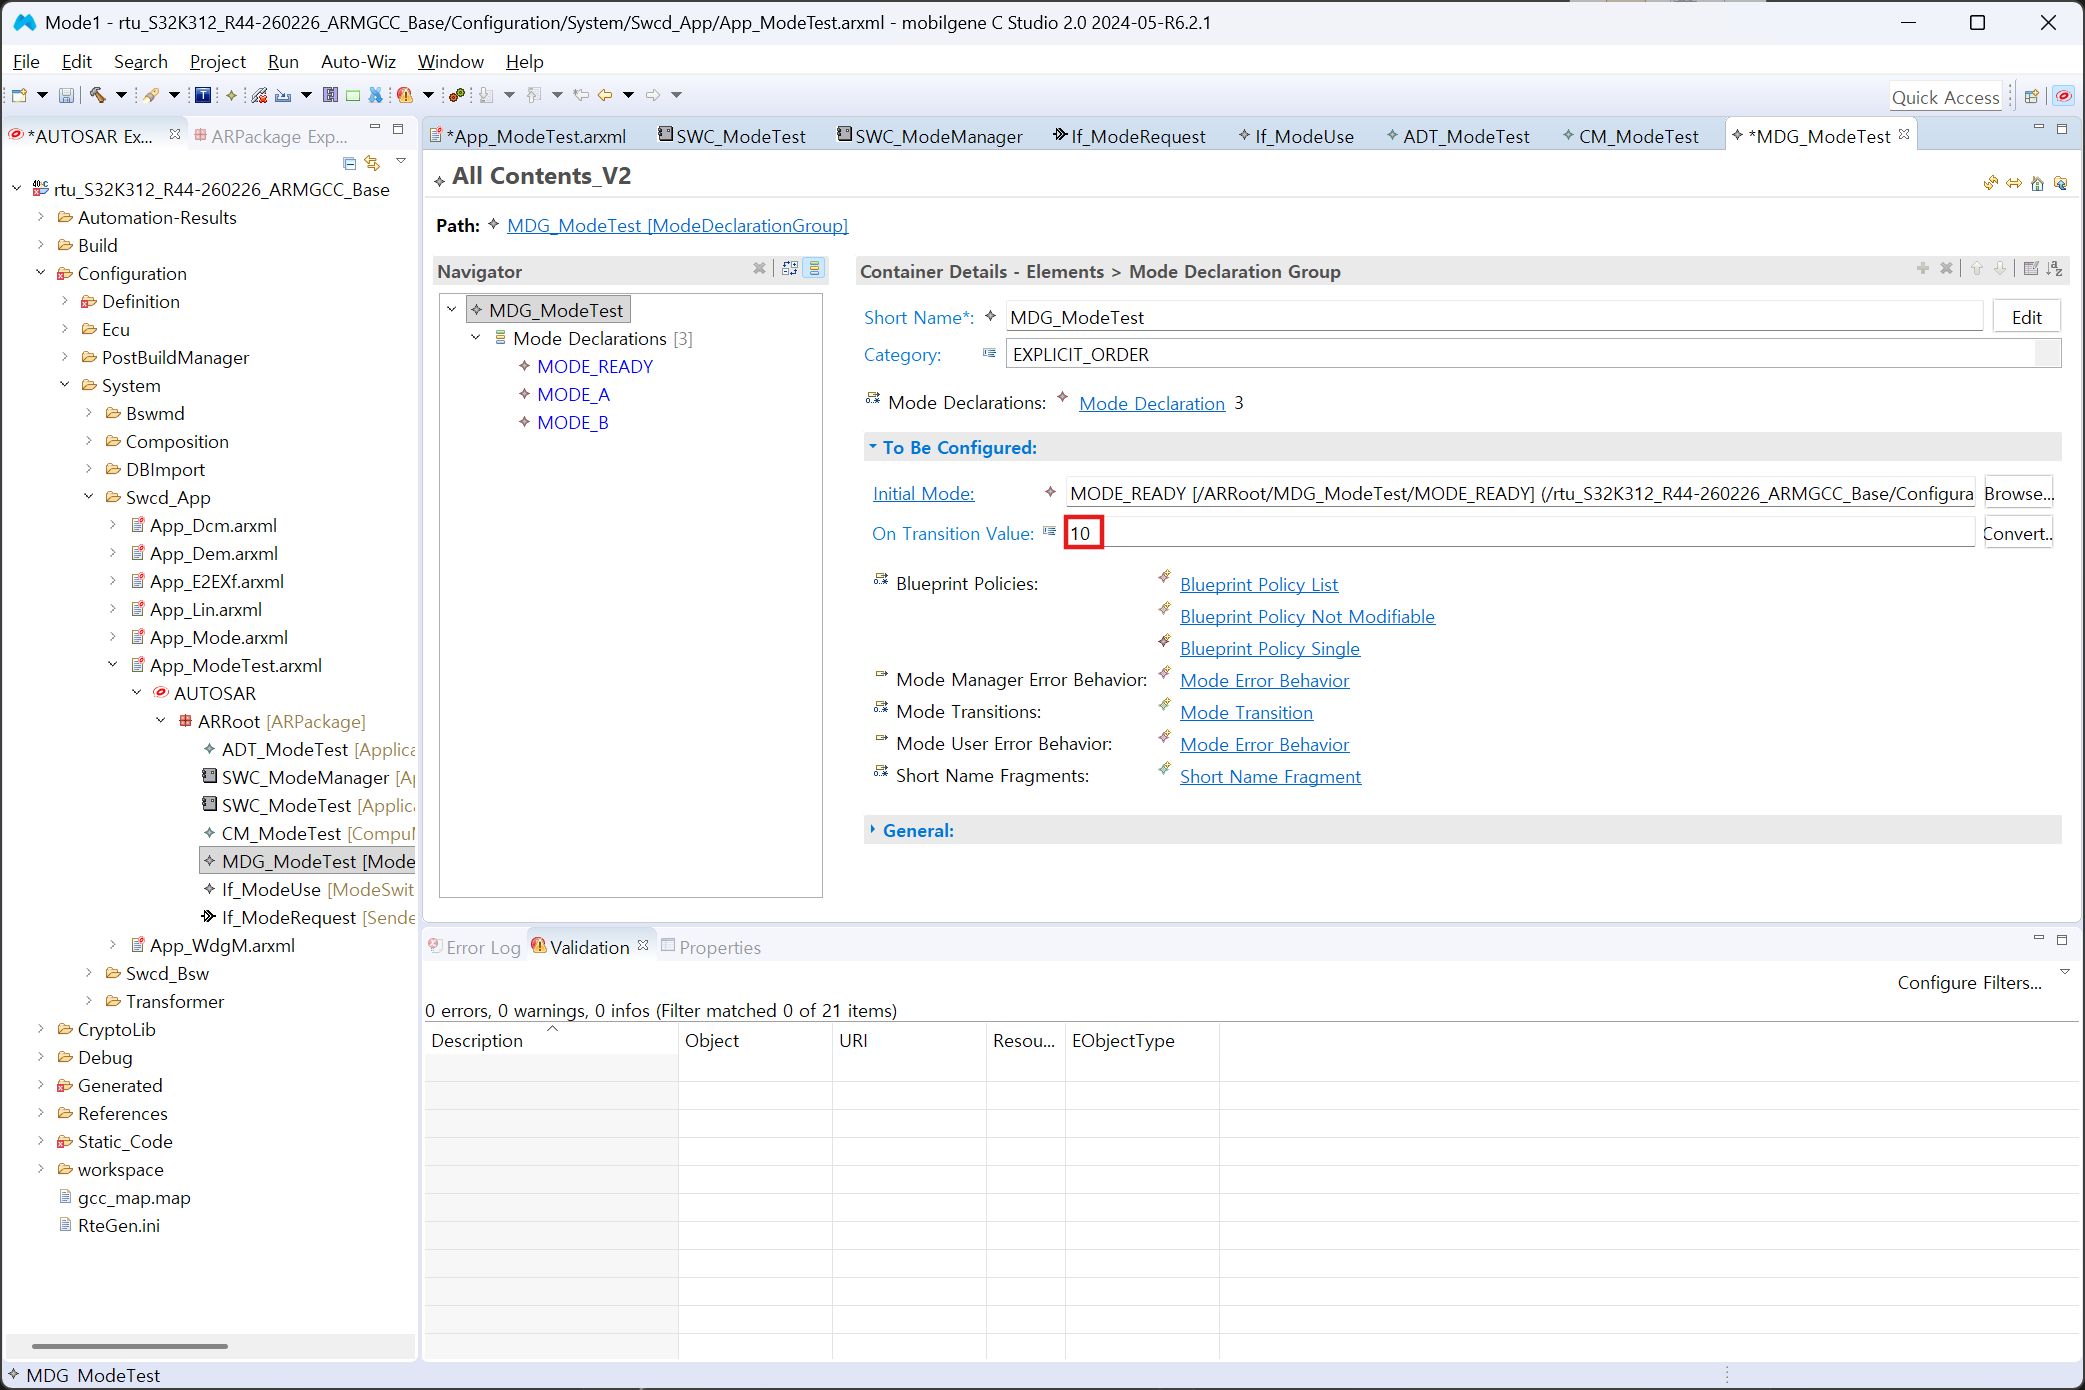Screen dimensions: 2085x1390
Task: Collapse the App_ModeTest.arxml node
Action: (113, 665)
